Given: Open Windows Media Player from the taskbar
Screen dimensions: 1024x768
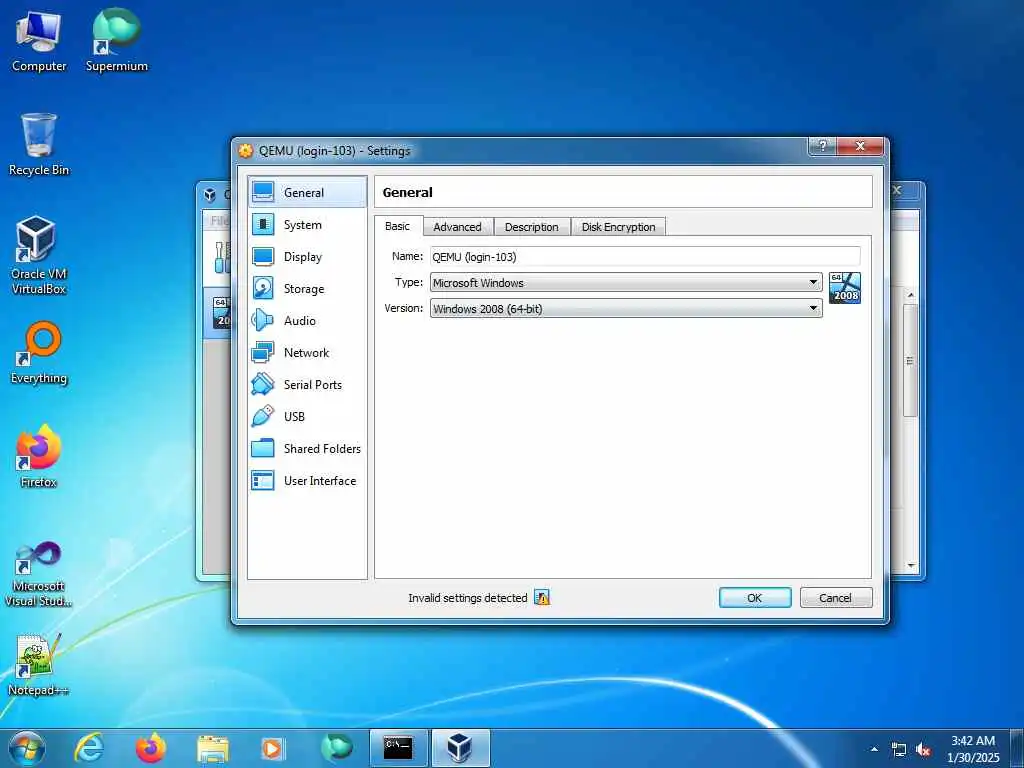Looking at the screenshot, I should click(272, 749).
